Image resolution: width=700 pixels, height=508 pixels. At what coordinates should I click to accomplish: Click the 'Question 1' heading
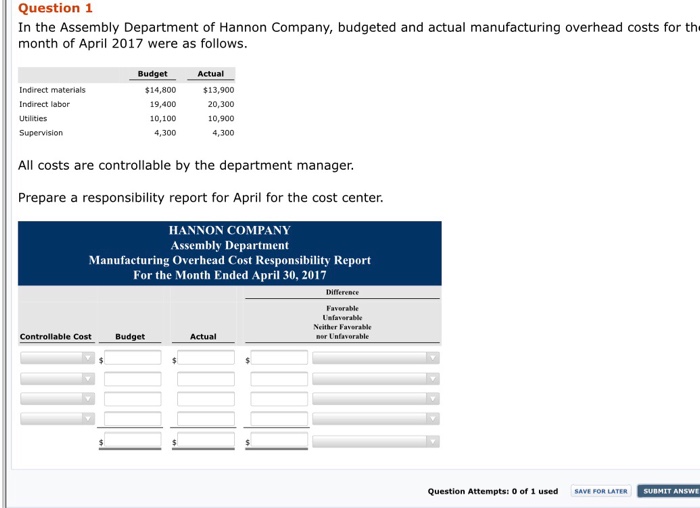tap(55, 8)
